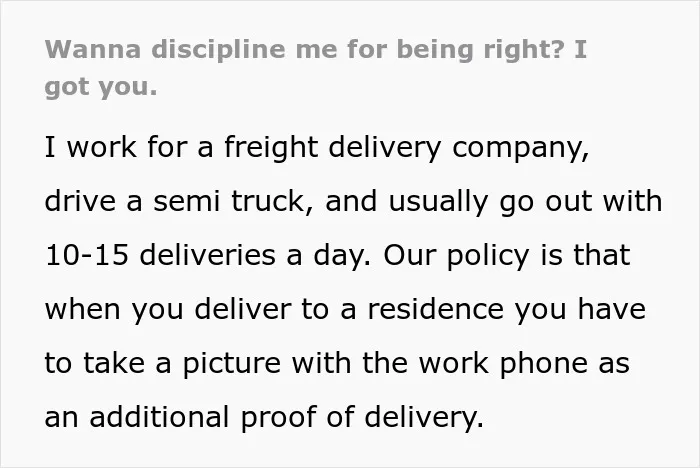Click the word 'usually' in the second line
This screenshot has width=700, height=468.
pyautogui.click(x=438, y=203)
